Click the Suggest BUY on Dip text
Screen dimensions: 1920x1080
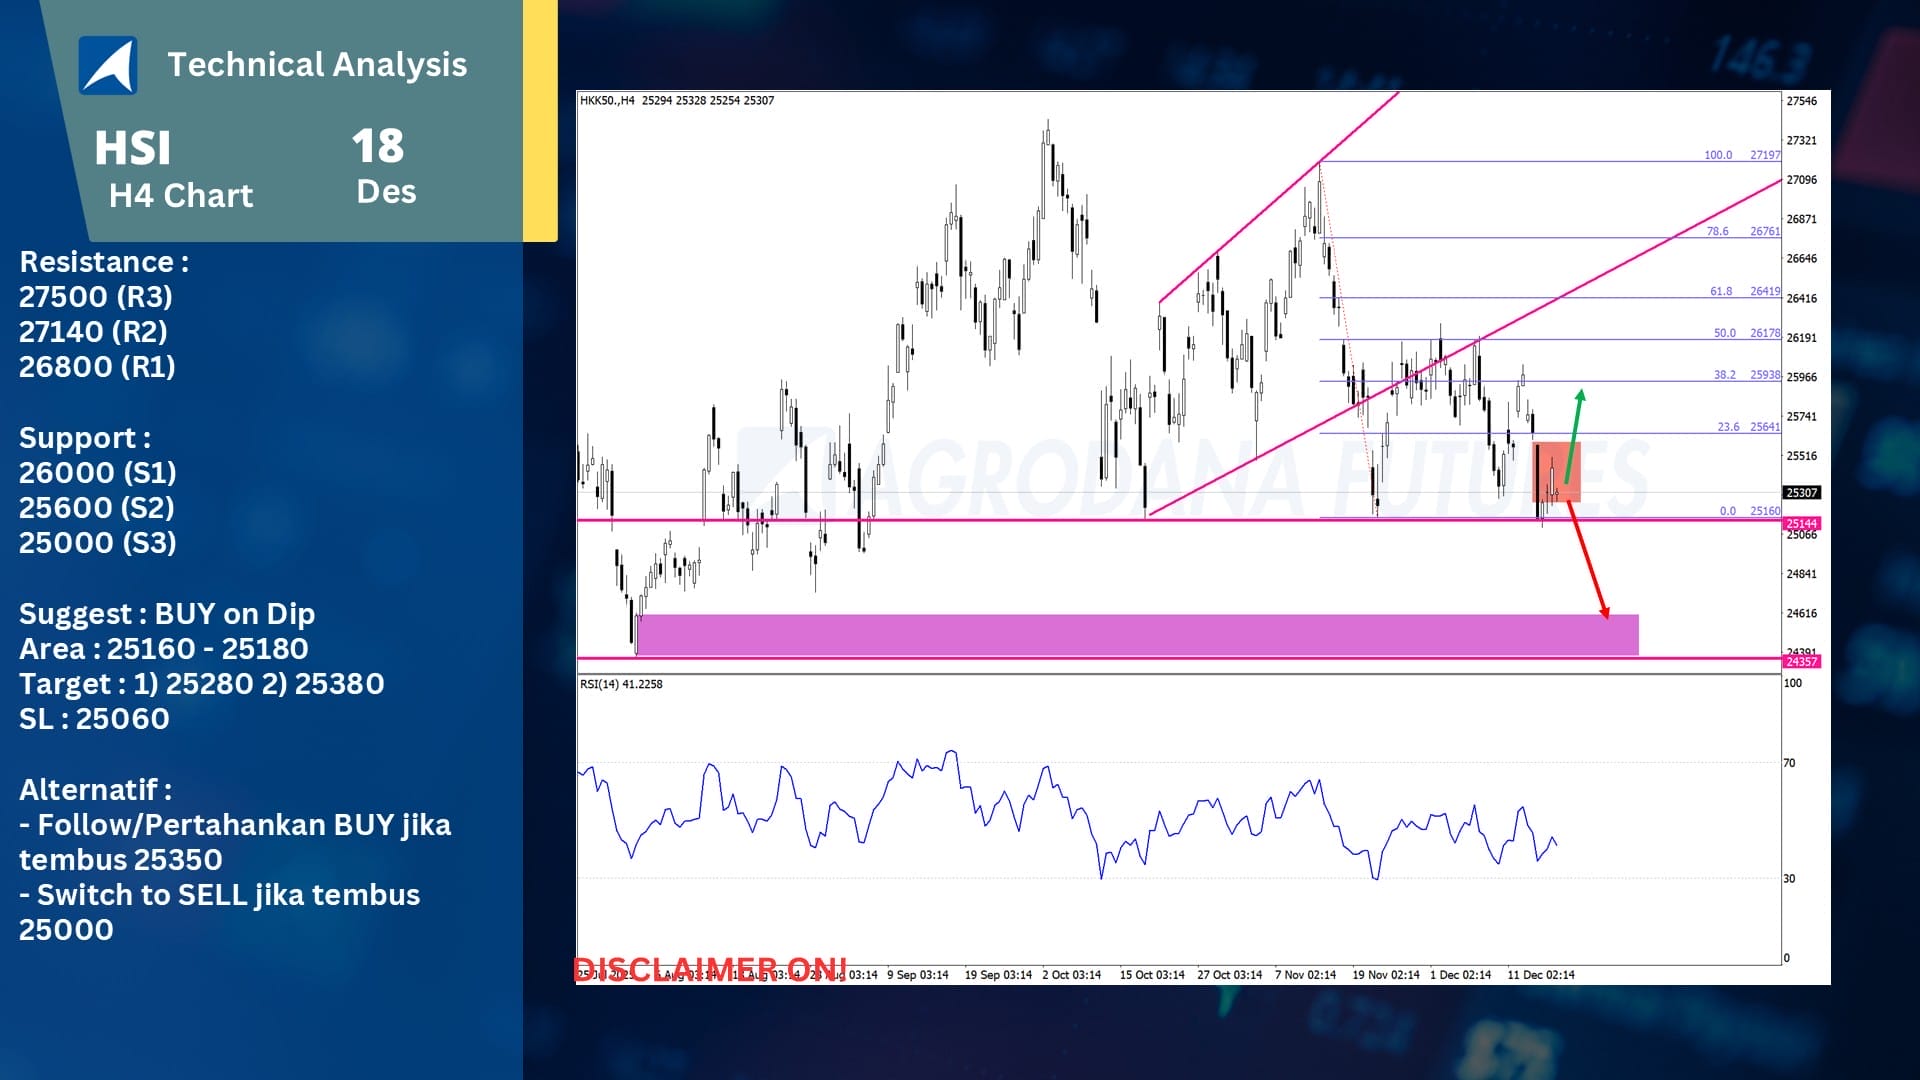[167, 614]
